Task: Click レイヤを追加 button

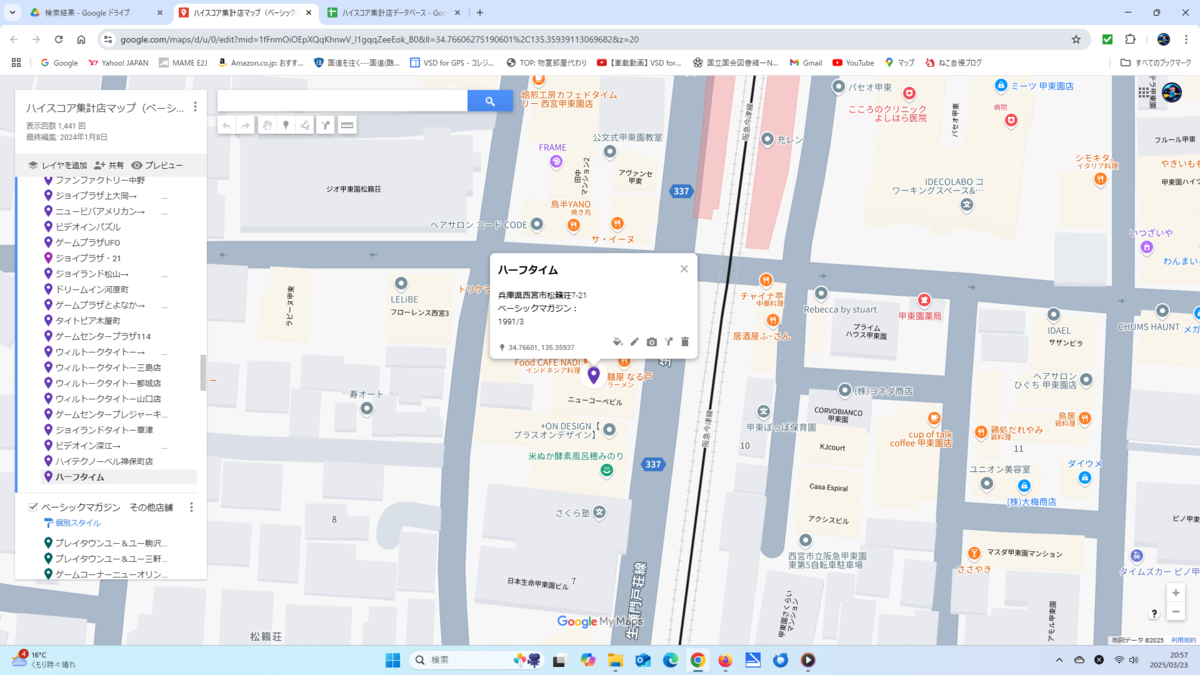Action: click(57, 165)
